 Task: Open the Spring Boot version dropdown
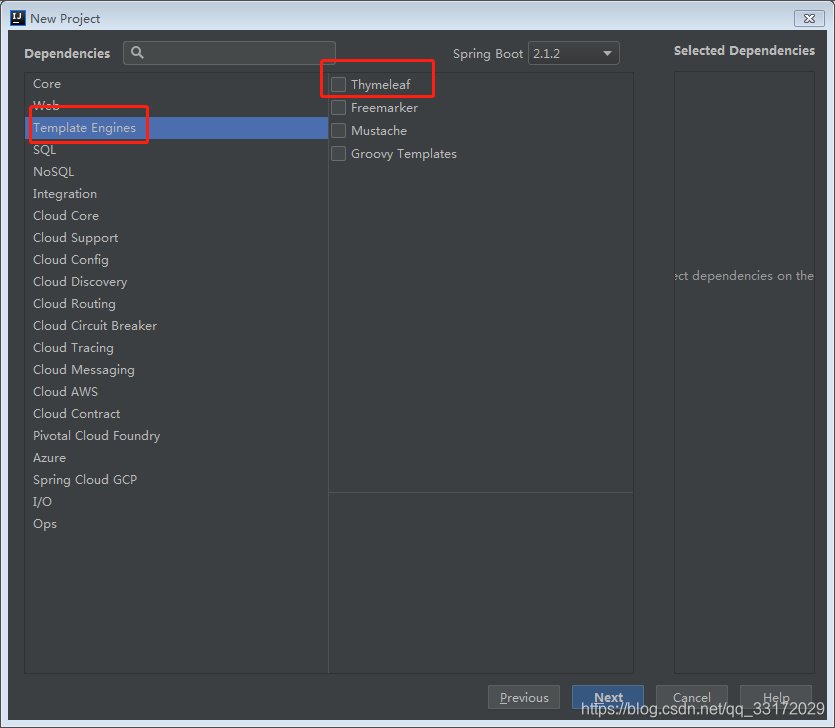click(574, 53)
